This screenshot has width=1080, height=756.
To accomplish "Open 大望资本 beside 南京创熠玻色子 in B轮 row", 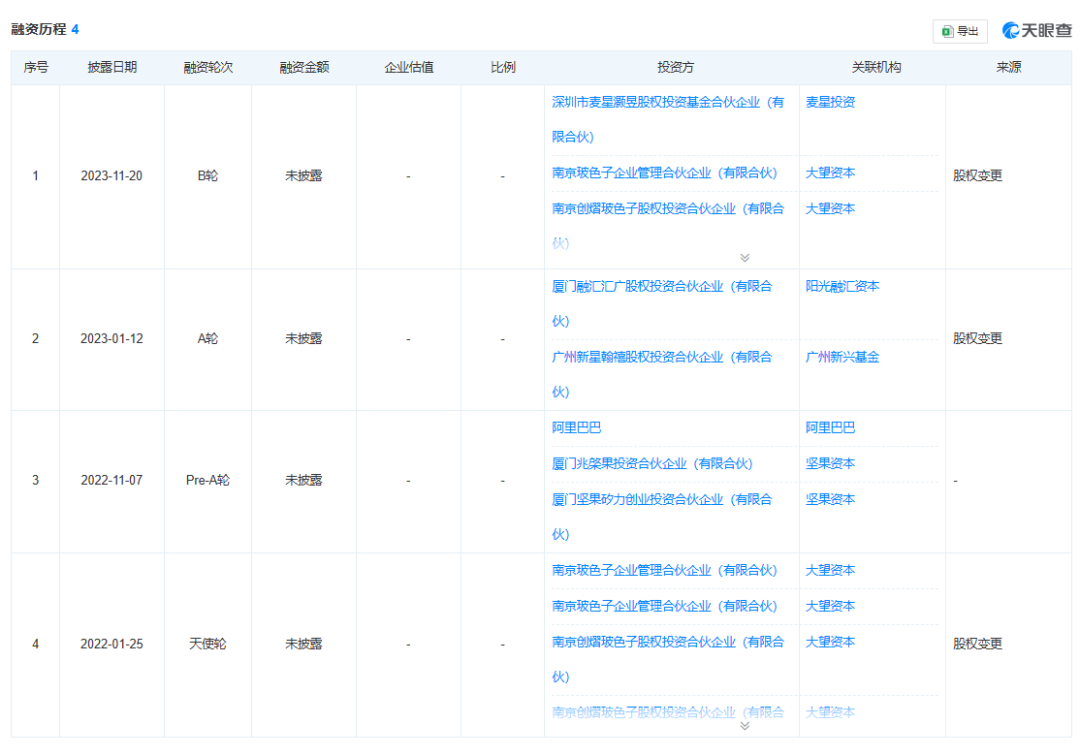I will 830,209.
